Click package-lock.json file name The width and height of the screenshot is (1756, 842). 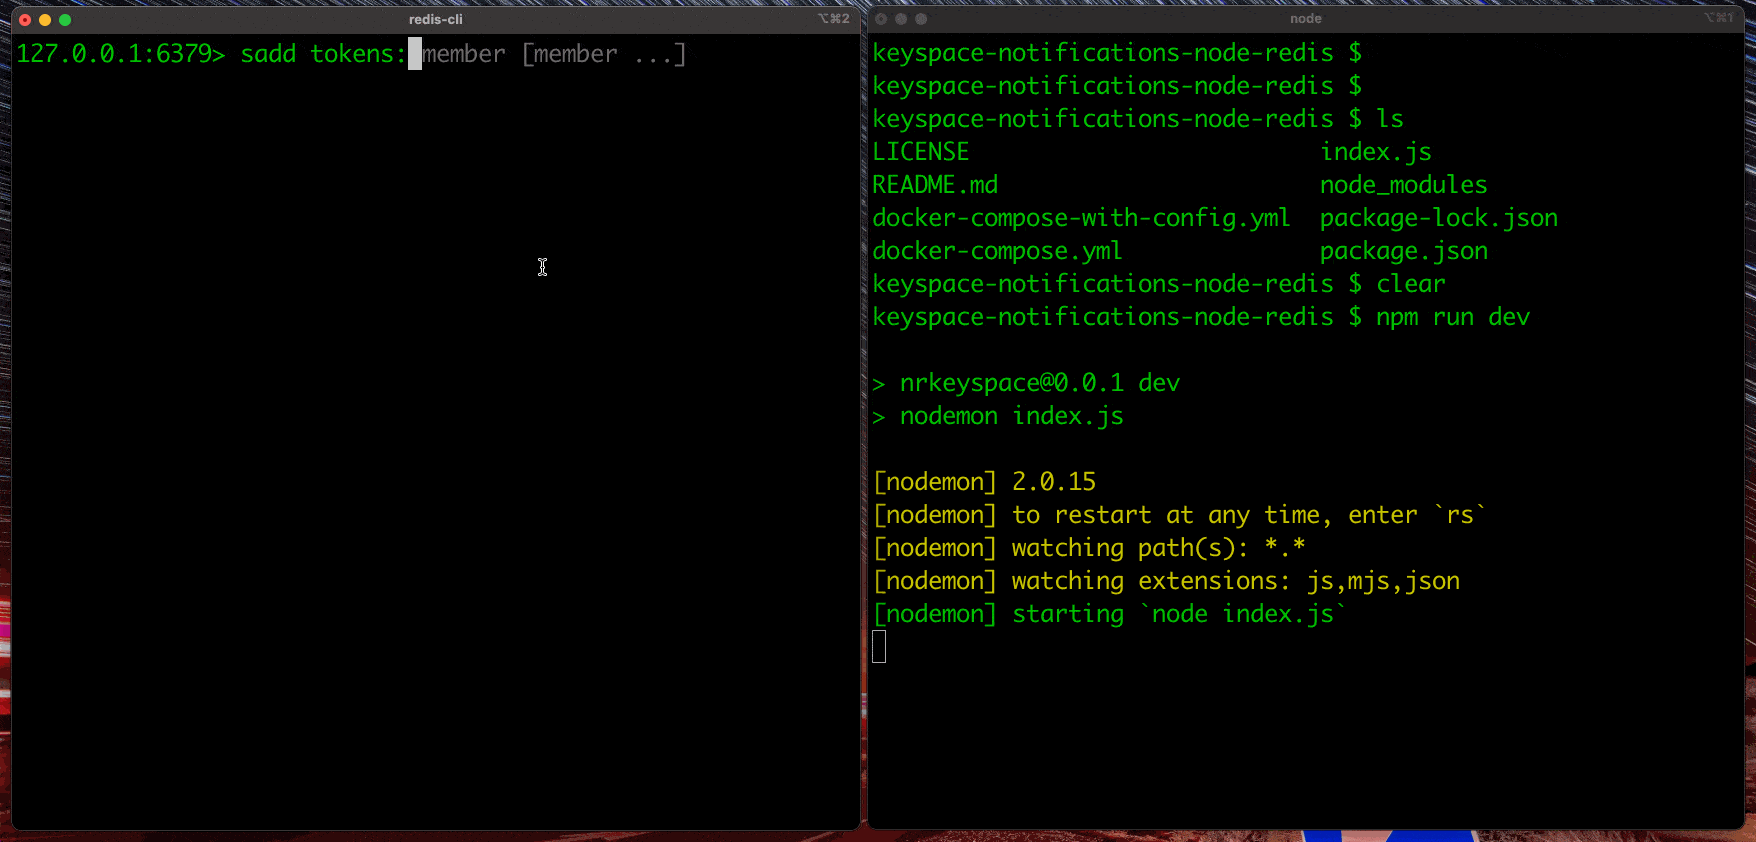(1439, 218)
